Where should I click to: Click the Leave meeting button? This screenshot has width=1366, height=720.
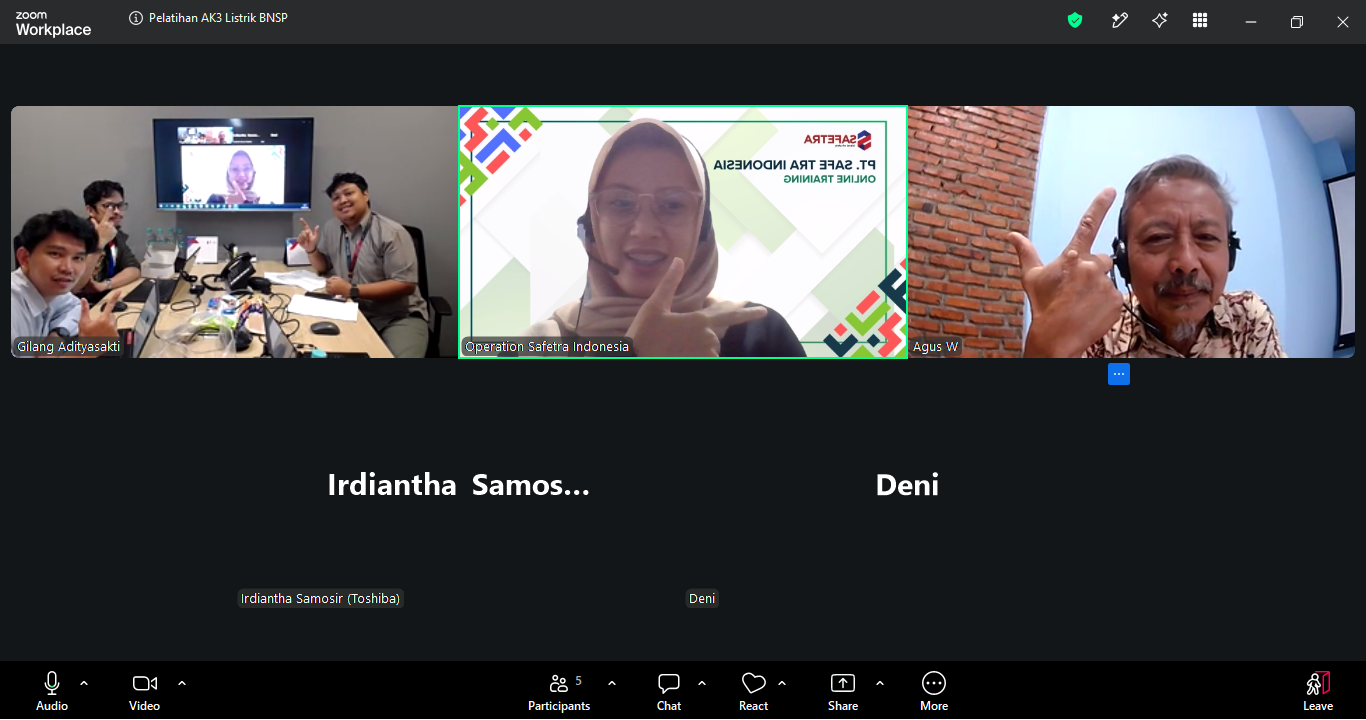coord(1318,691)
